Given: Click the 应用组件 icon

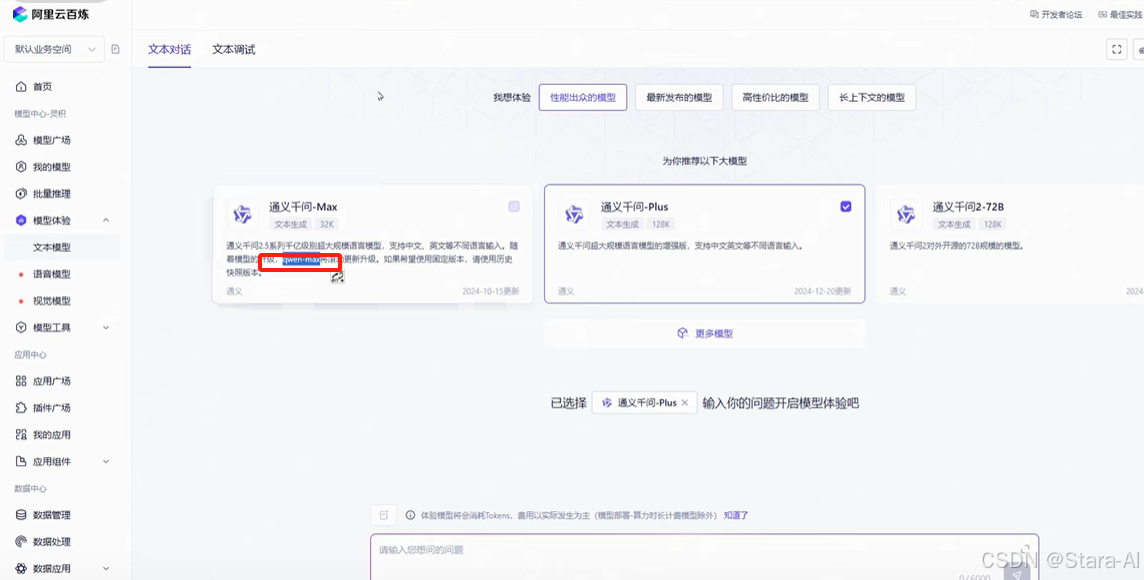Looking at the screenshot, I should (21, 461).
